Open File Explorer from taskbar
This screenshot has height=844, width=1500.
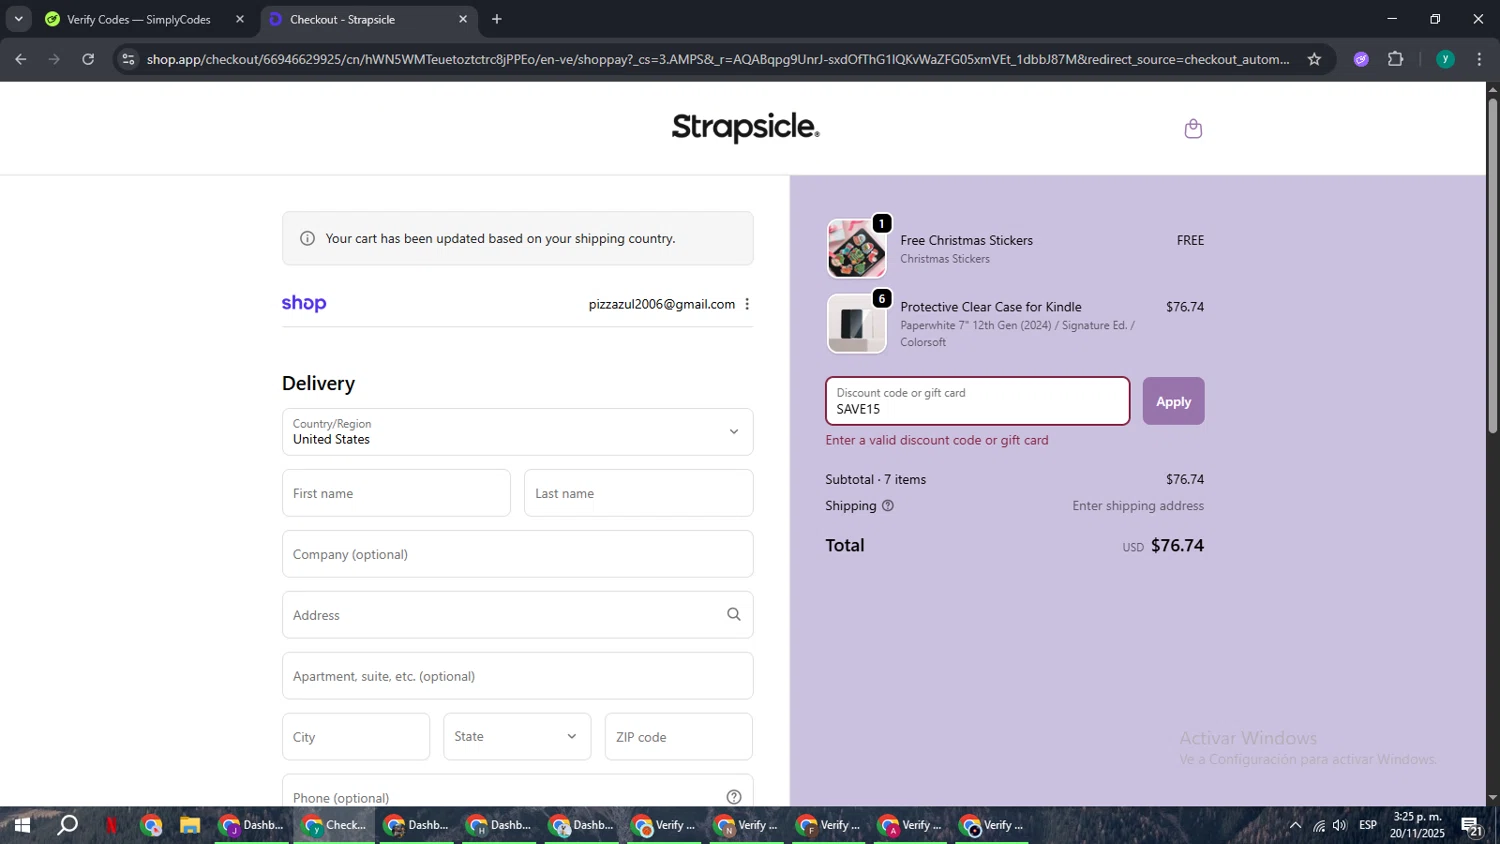pyautogui.click(x=189, y=825)
